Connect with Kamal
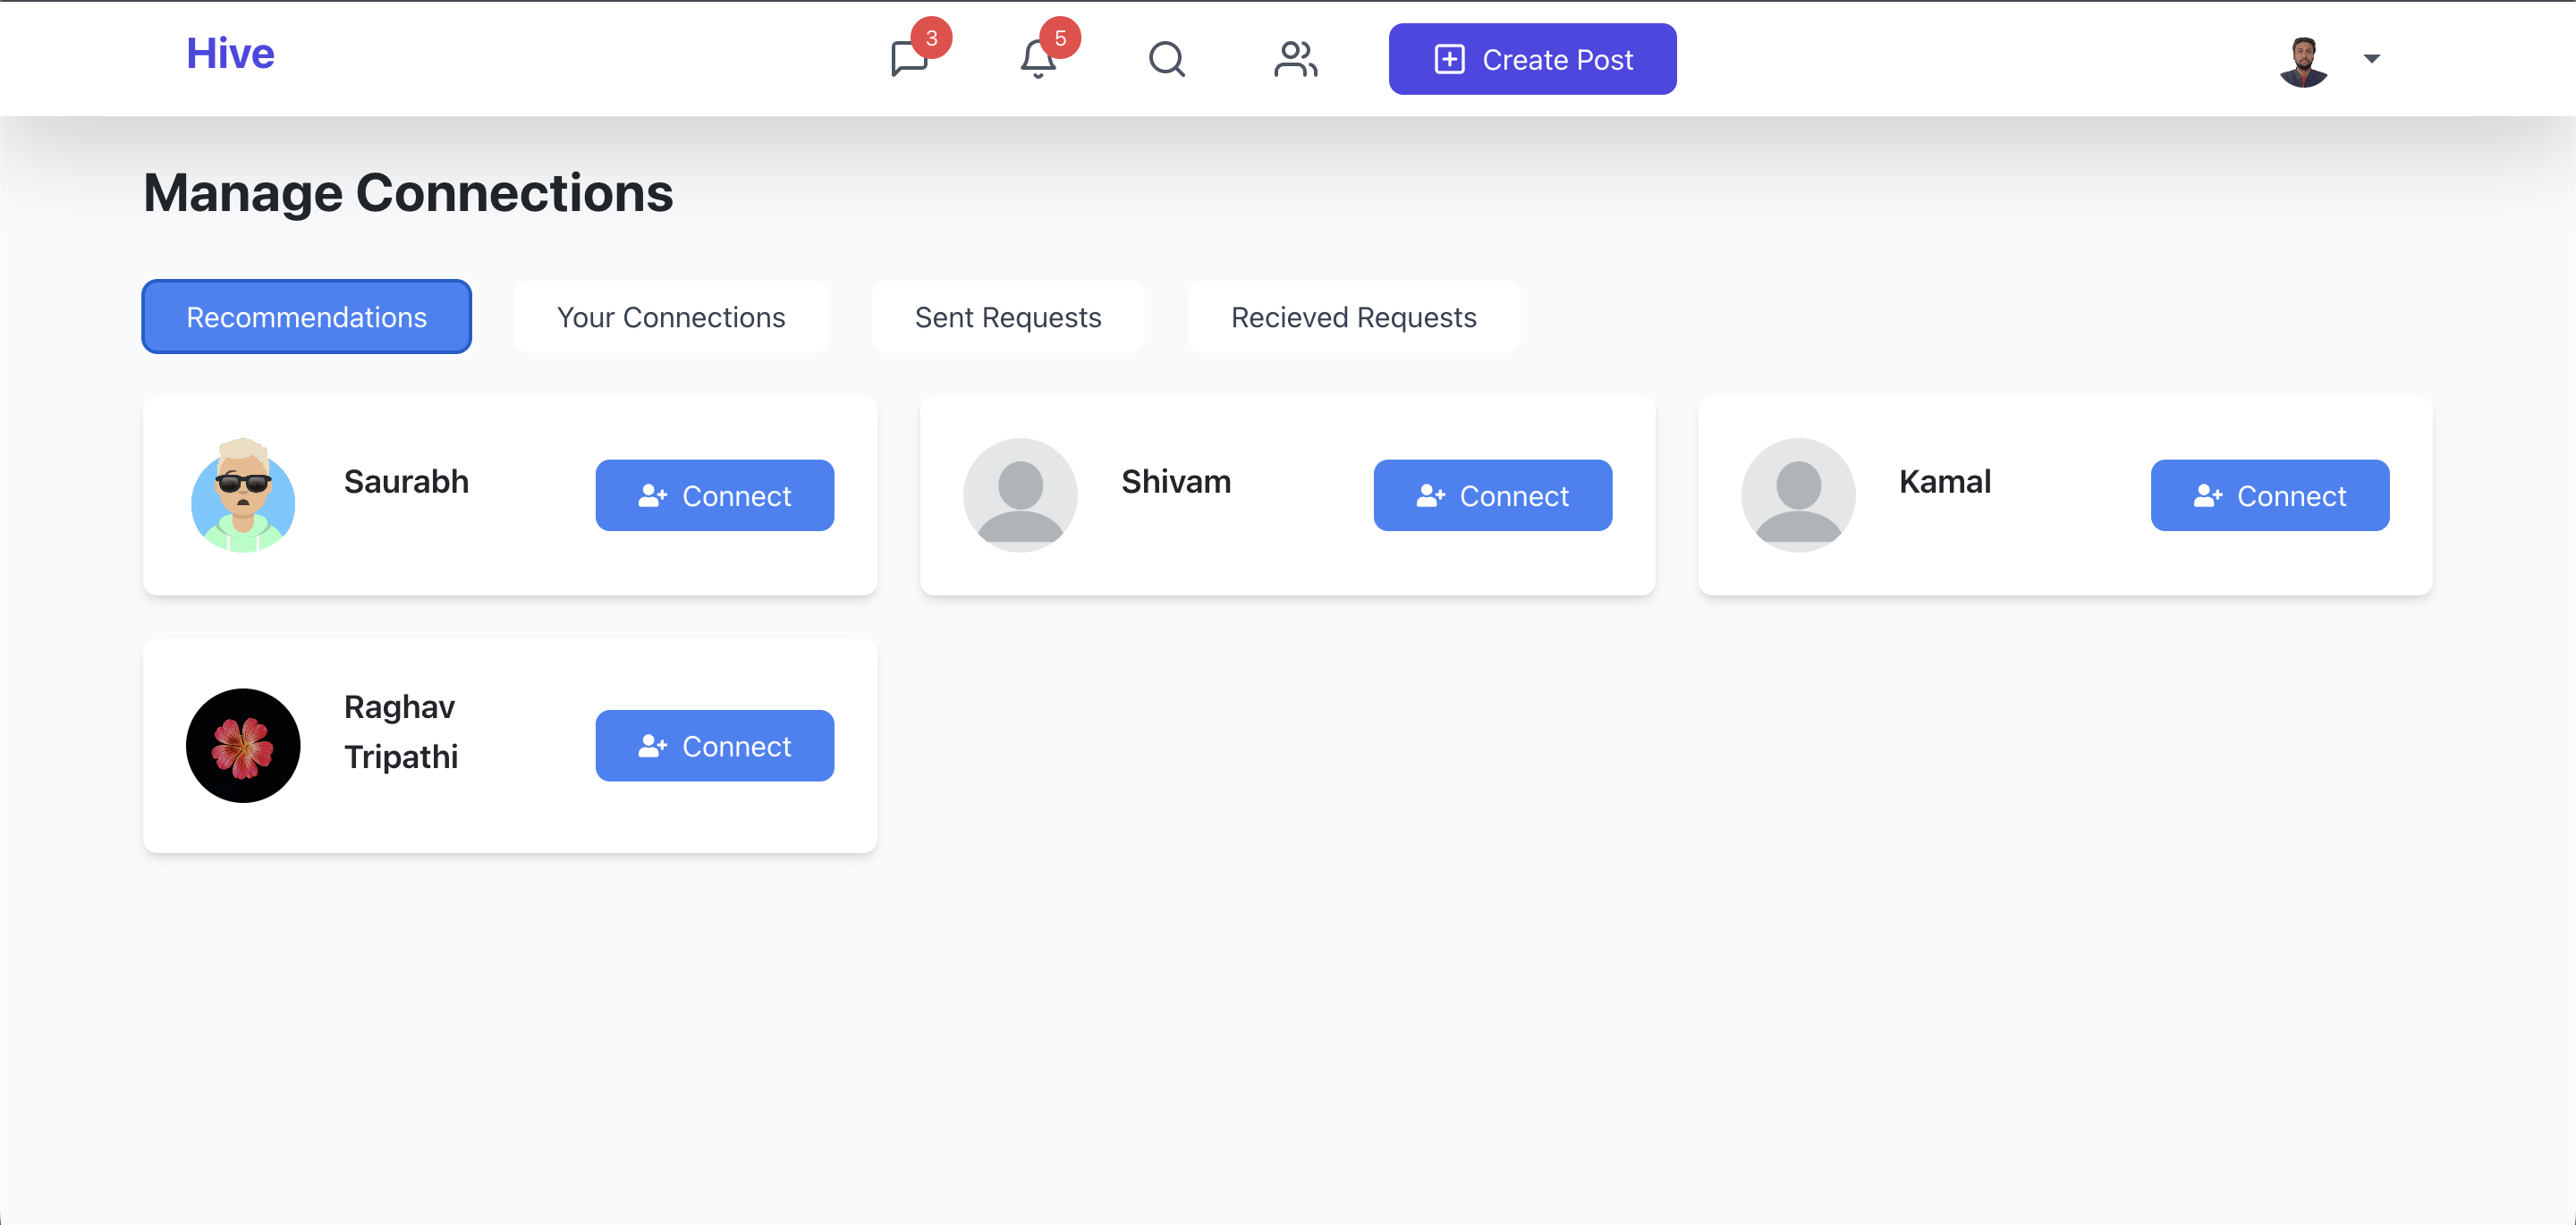Image resolution: width=2576 pixels, height=1225 pixels. click(2269, 495)
